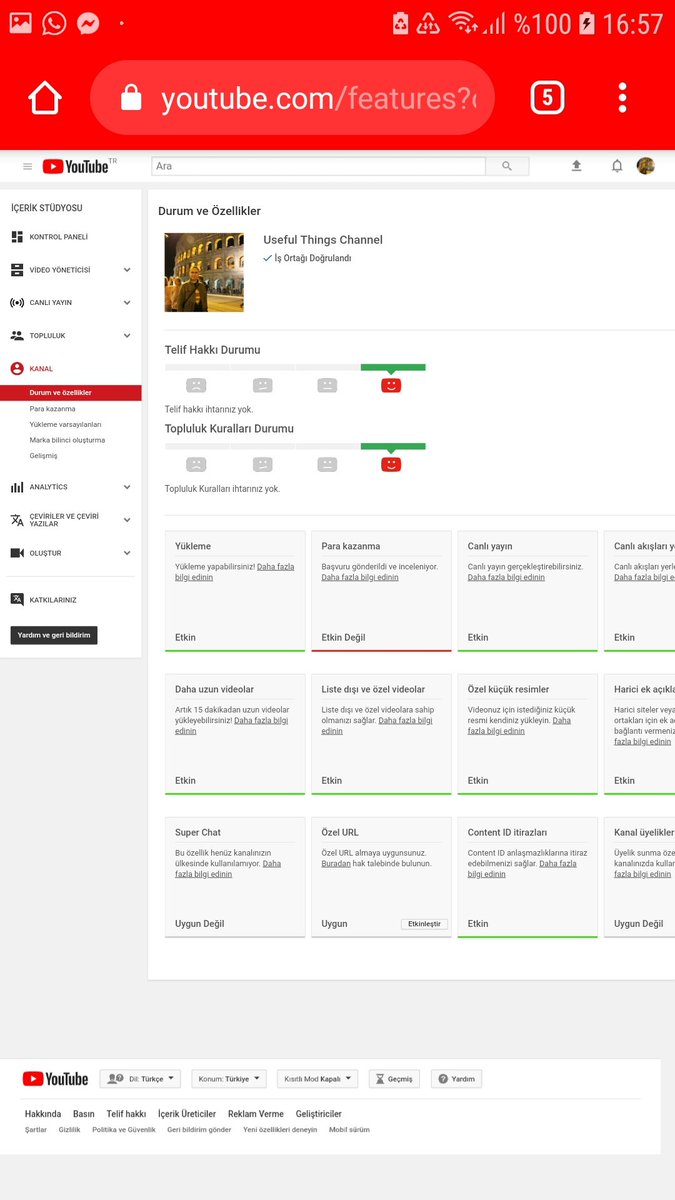Screen dimensions: 675x1200
Task: Click the Useful Things Channel thumbnail
Action: pos(204,272)
